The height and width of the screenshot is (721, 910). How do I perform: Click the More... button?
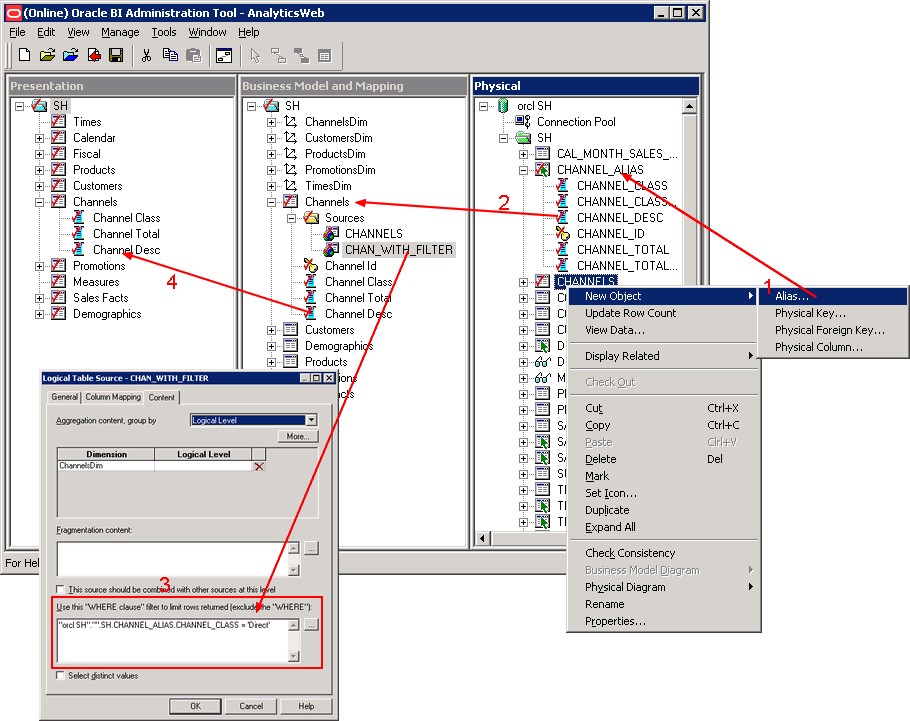298,436
